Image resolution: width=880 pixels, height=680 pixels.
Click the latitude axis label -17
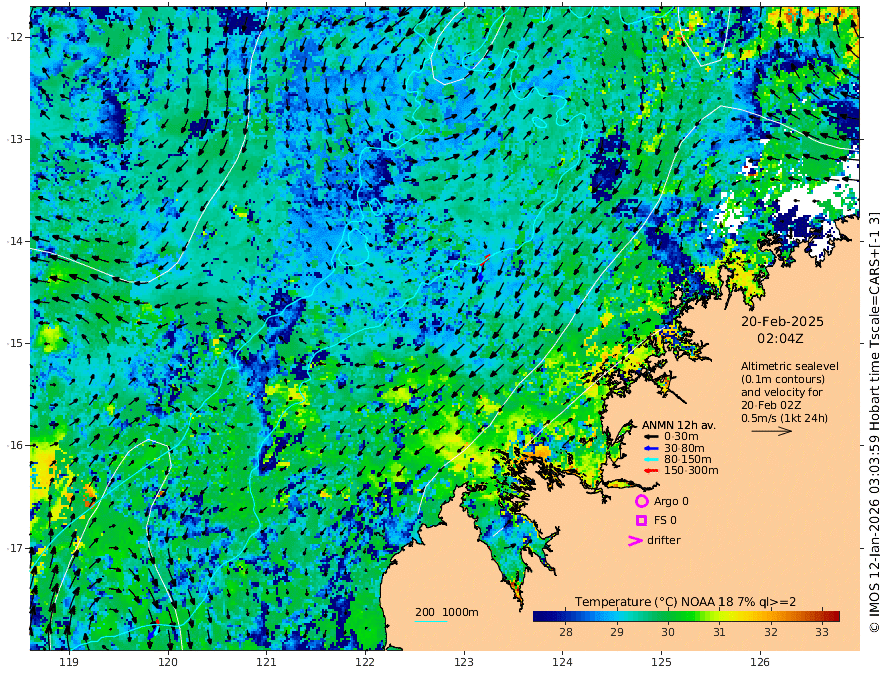pyautogui.click(x=15, y=548)
